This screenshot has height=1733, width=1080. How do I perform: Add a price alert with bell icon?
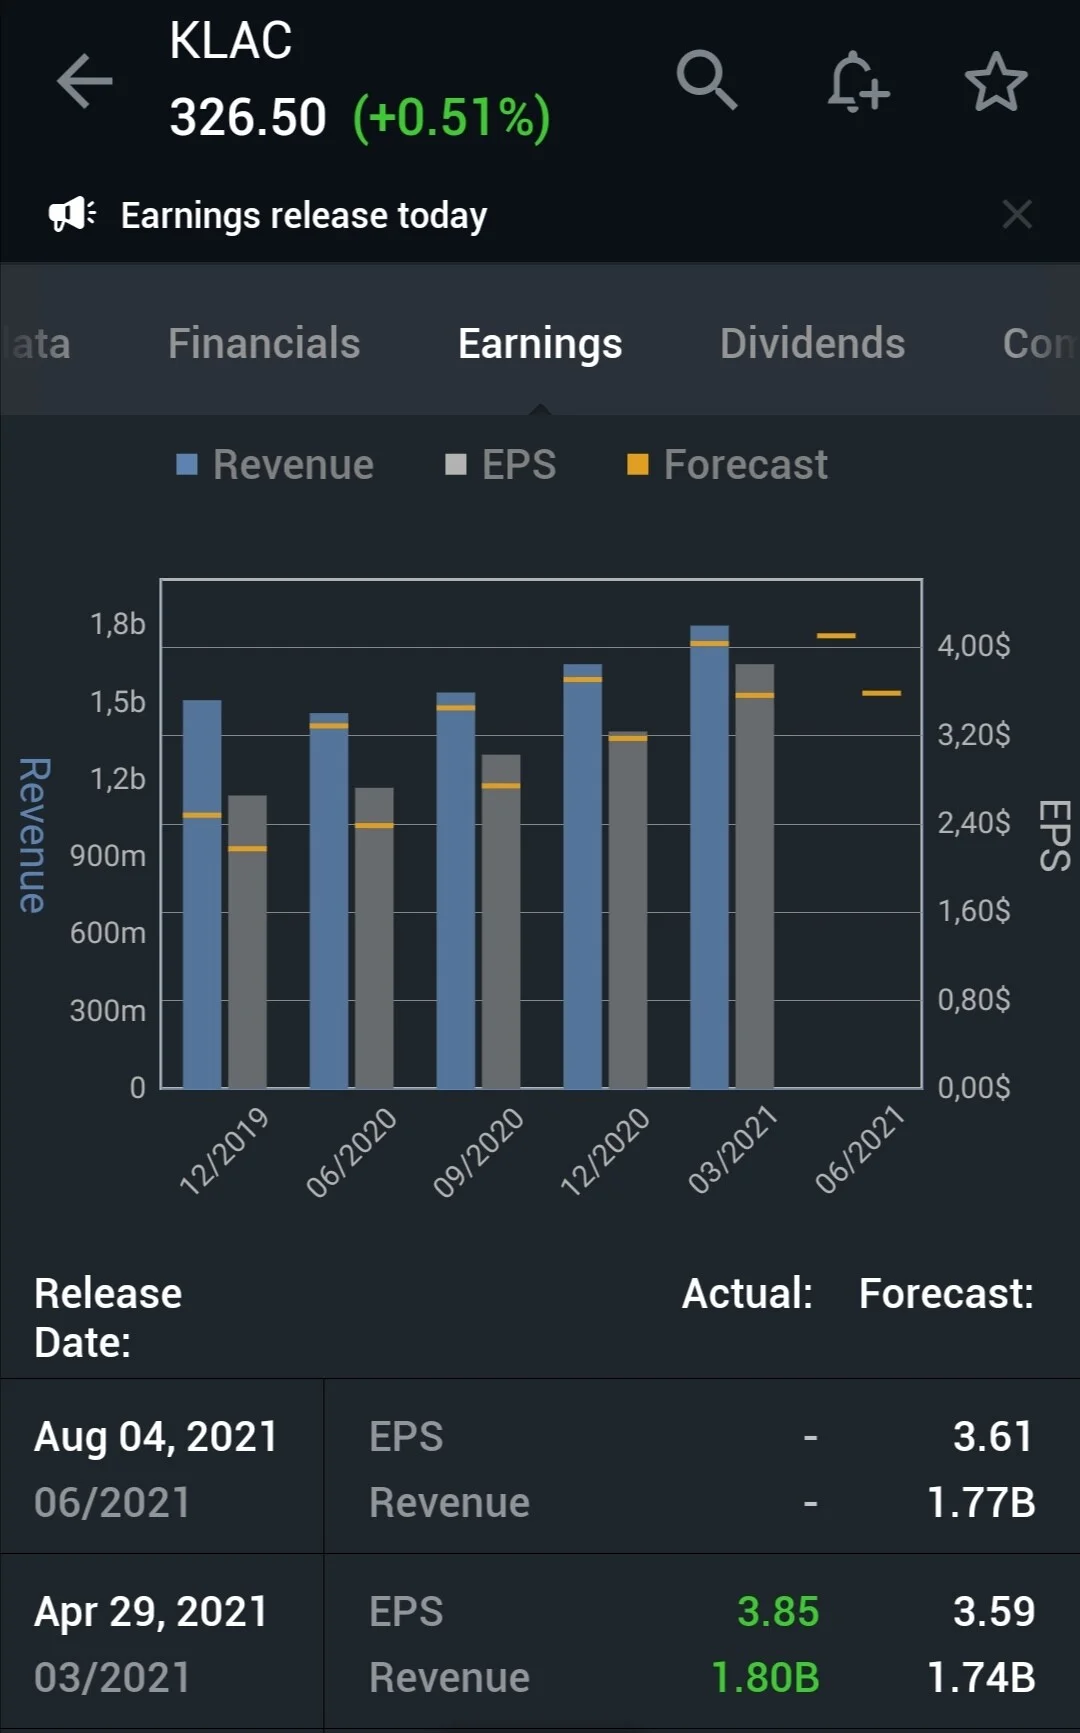(857, 81)
